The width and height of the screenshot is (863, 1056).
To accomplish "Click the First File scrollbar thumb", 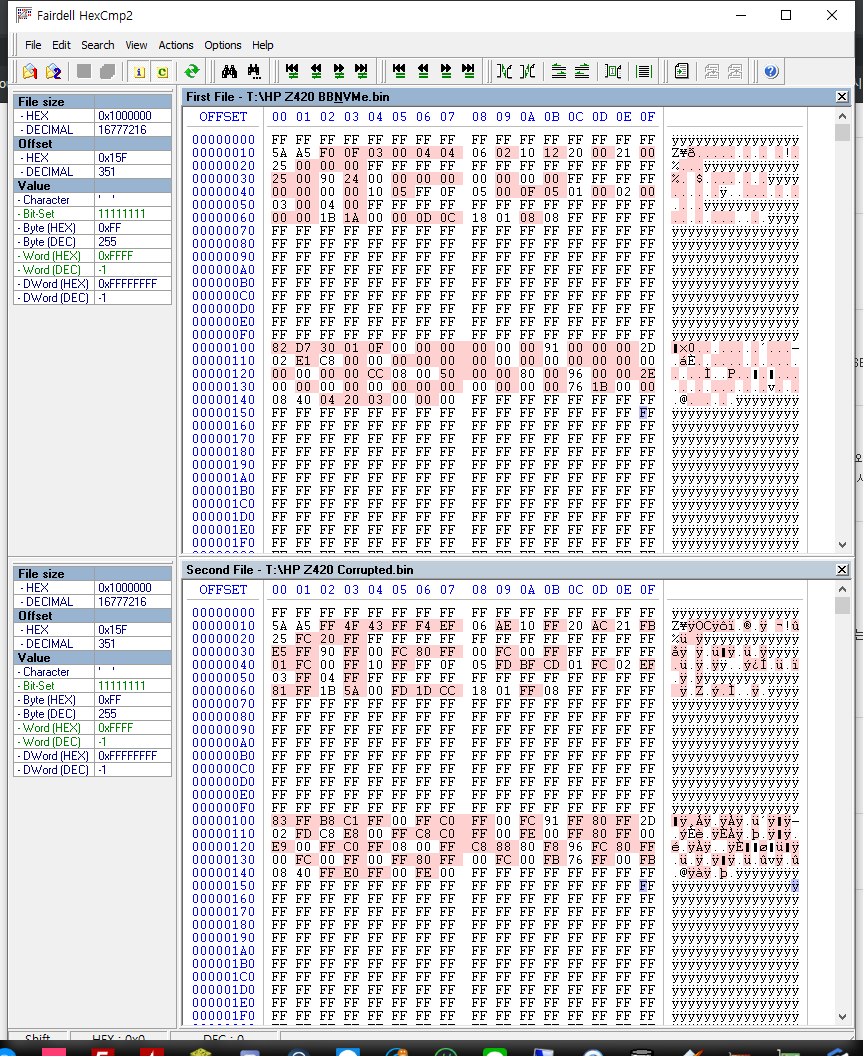I will (842, 132).
